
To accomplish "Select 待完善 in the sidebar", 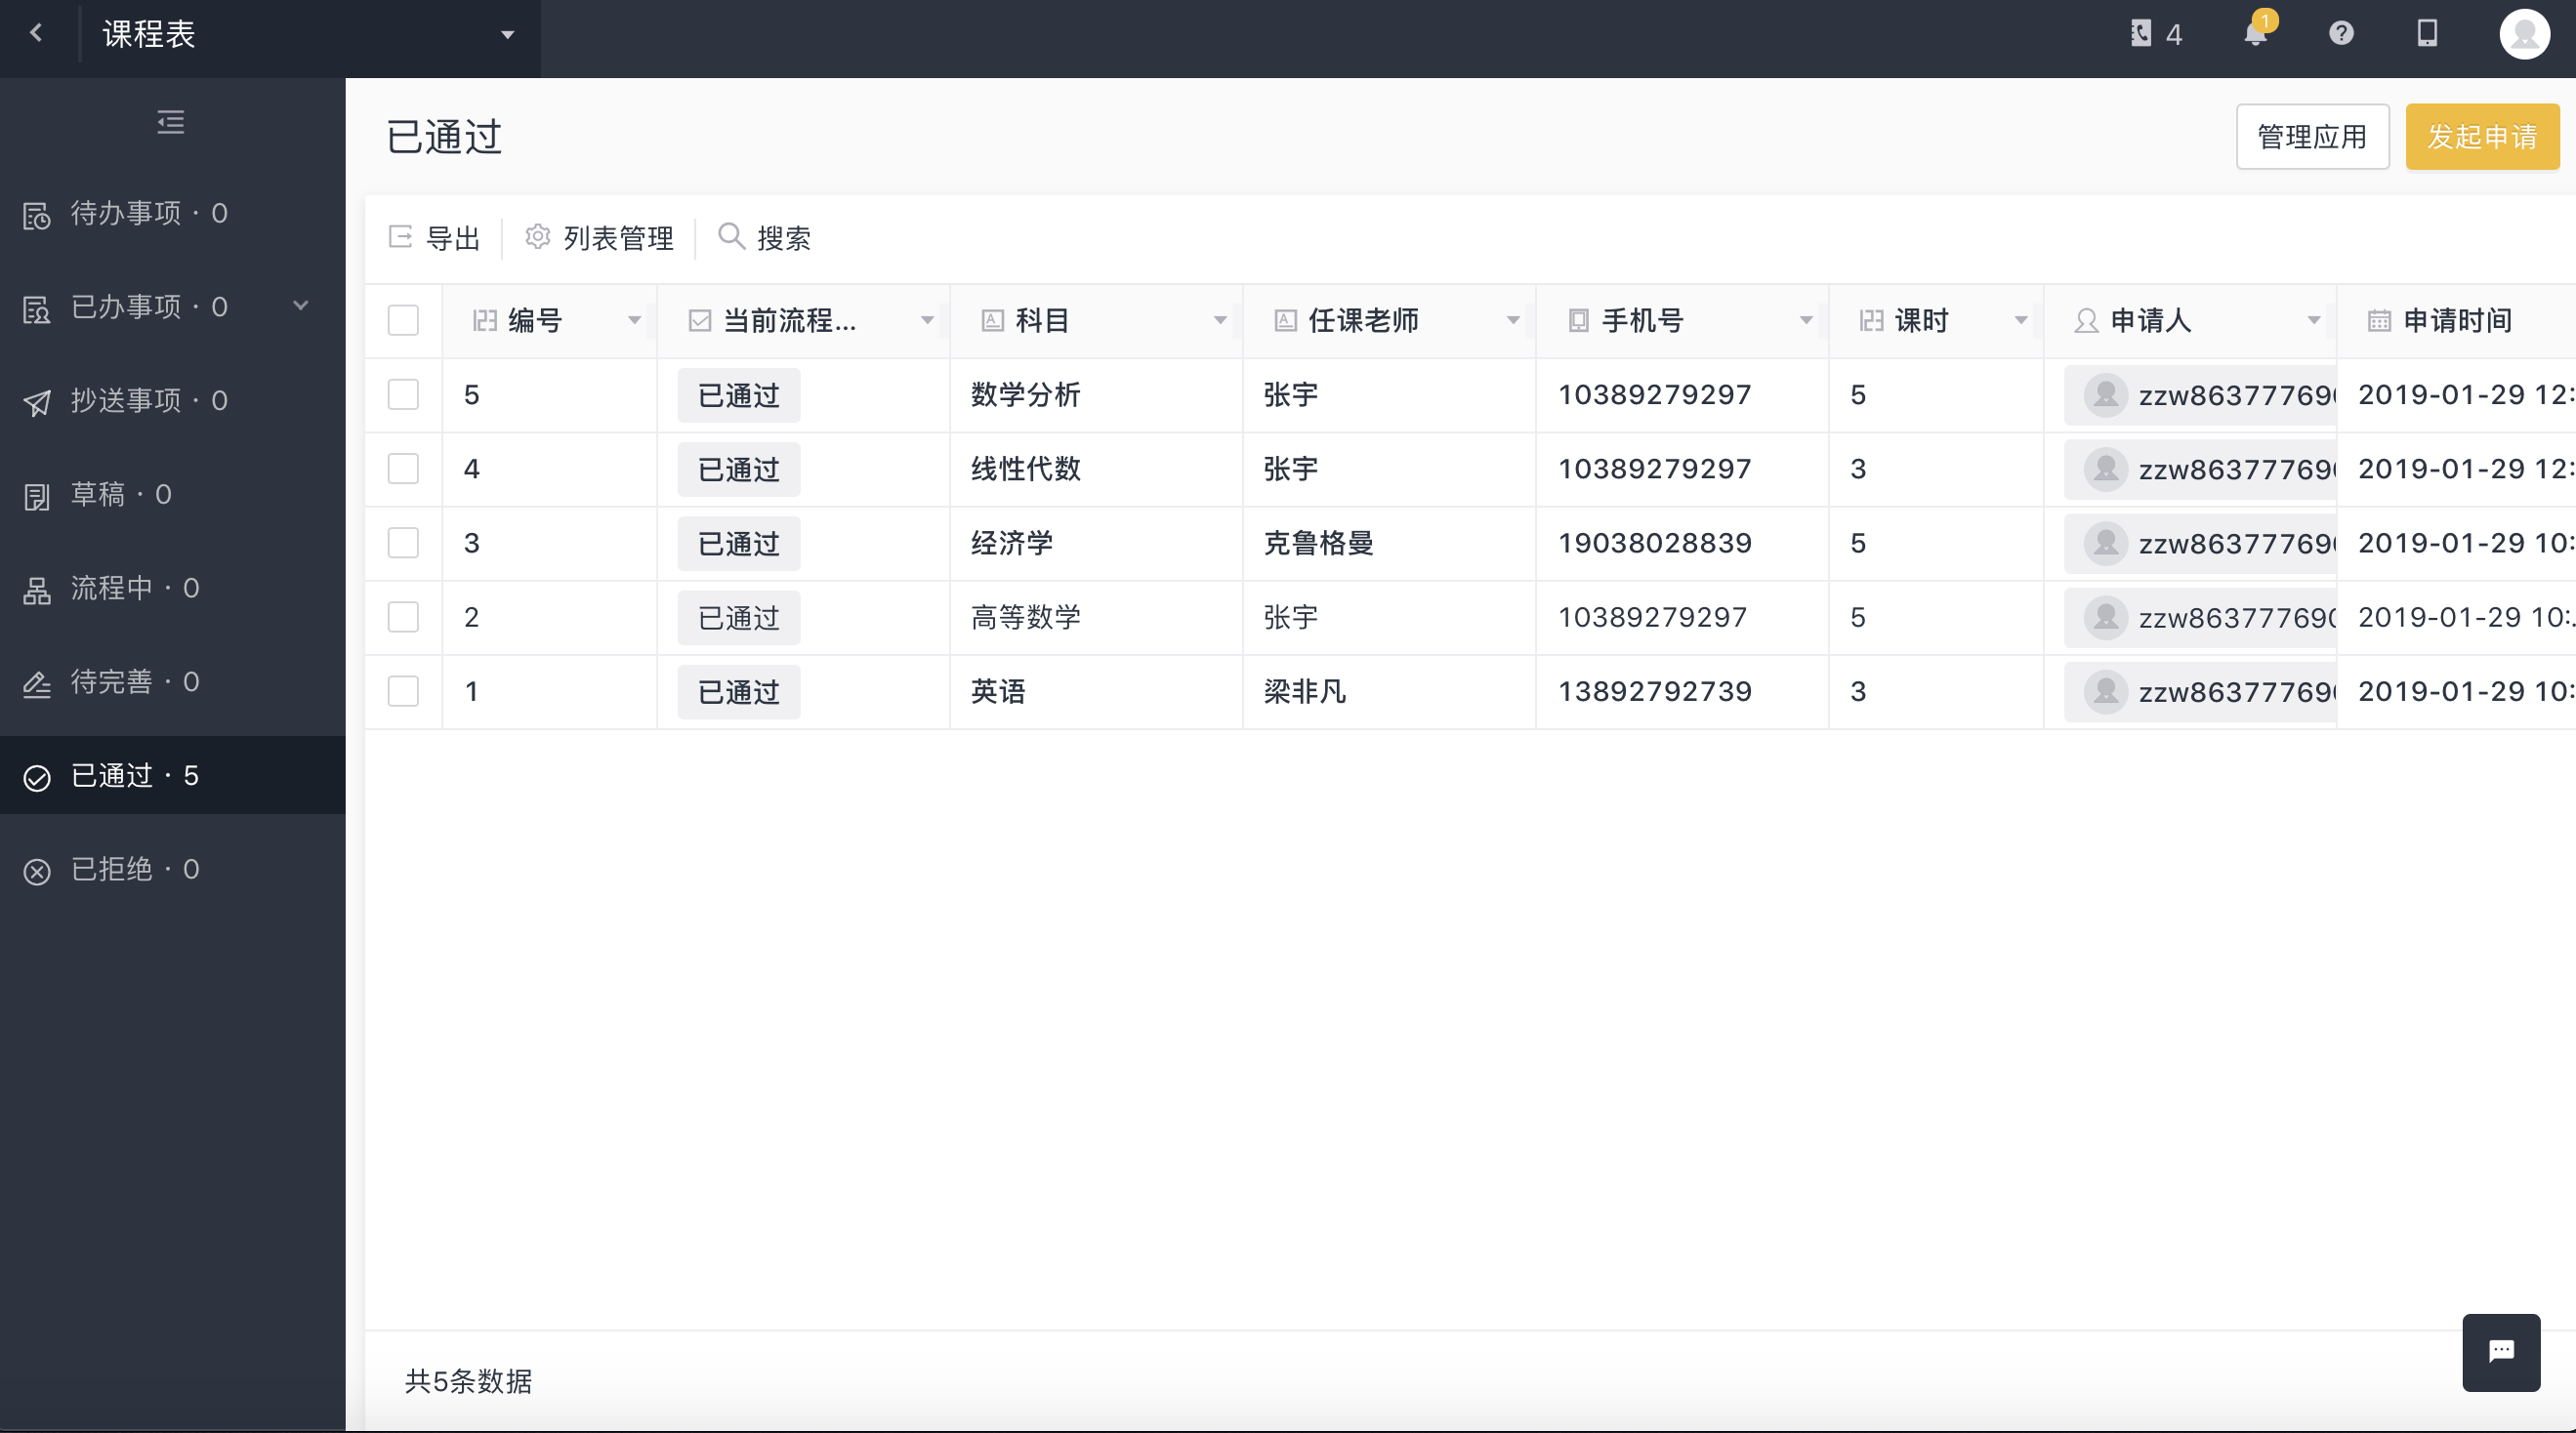I will click(x=172, y=683).
